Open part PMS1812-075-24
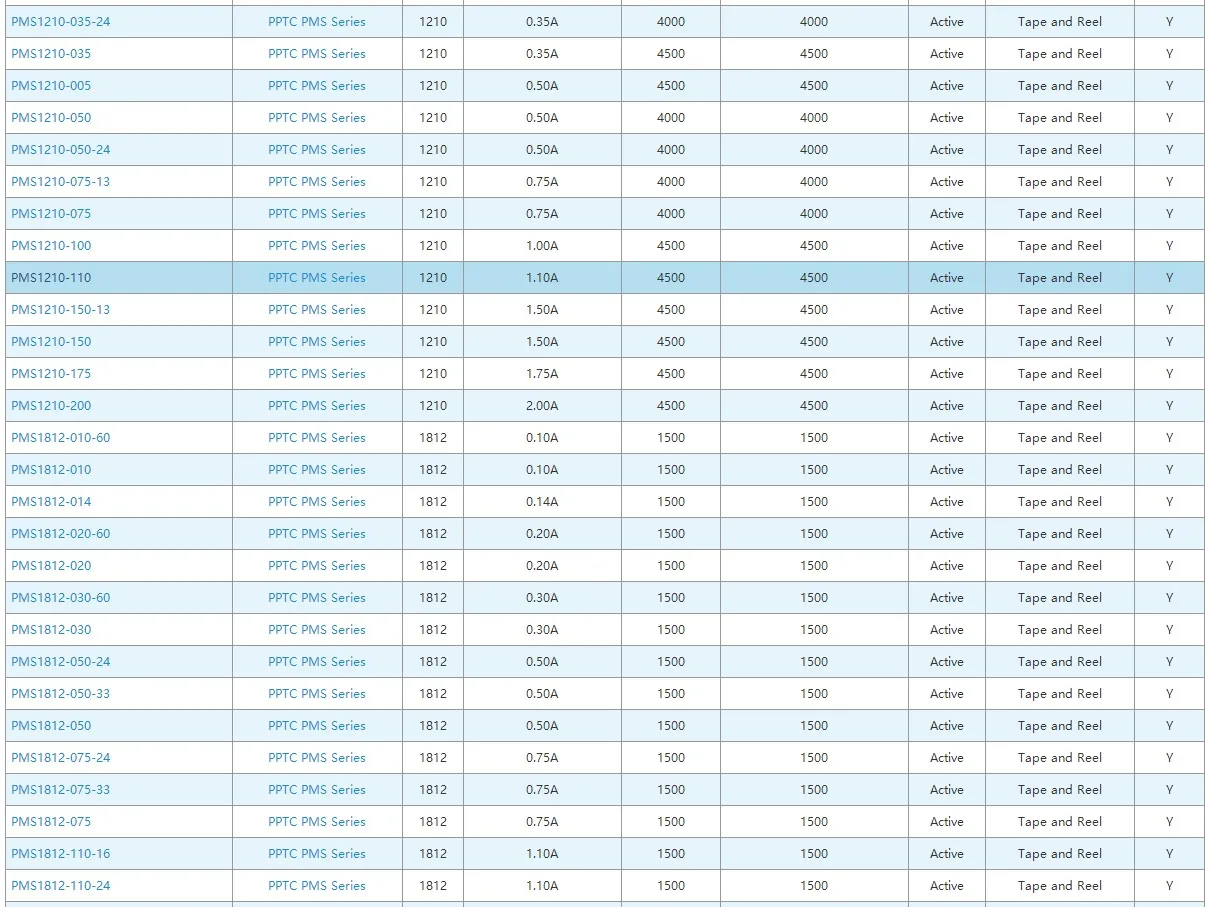Screen dimensions: 1207x907 (61, 758)
